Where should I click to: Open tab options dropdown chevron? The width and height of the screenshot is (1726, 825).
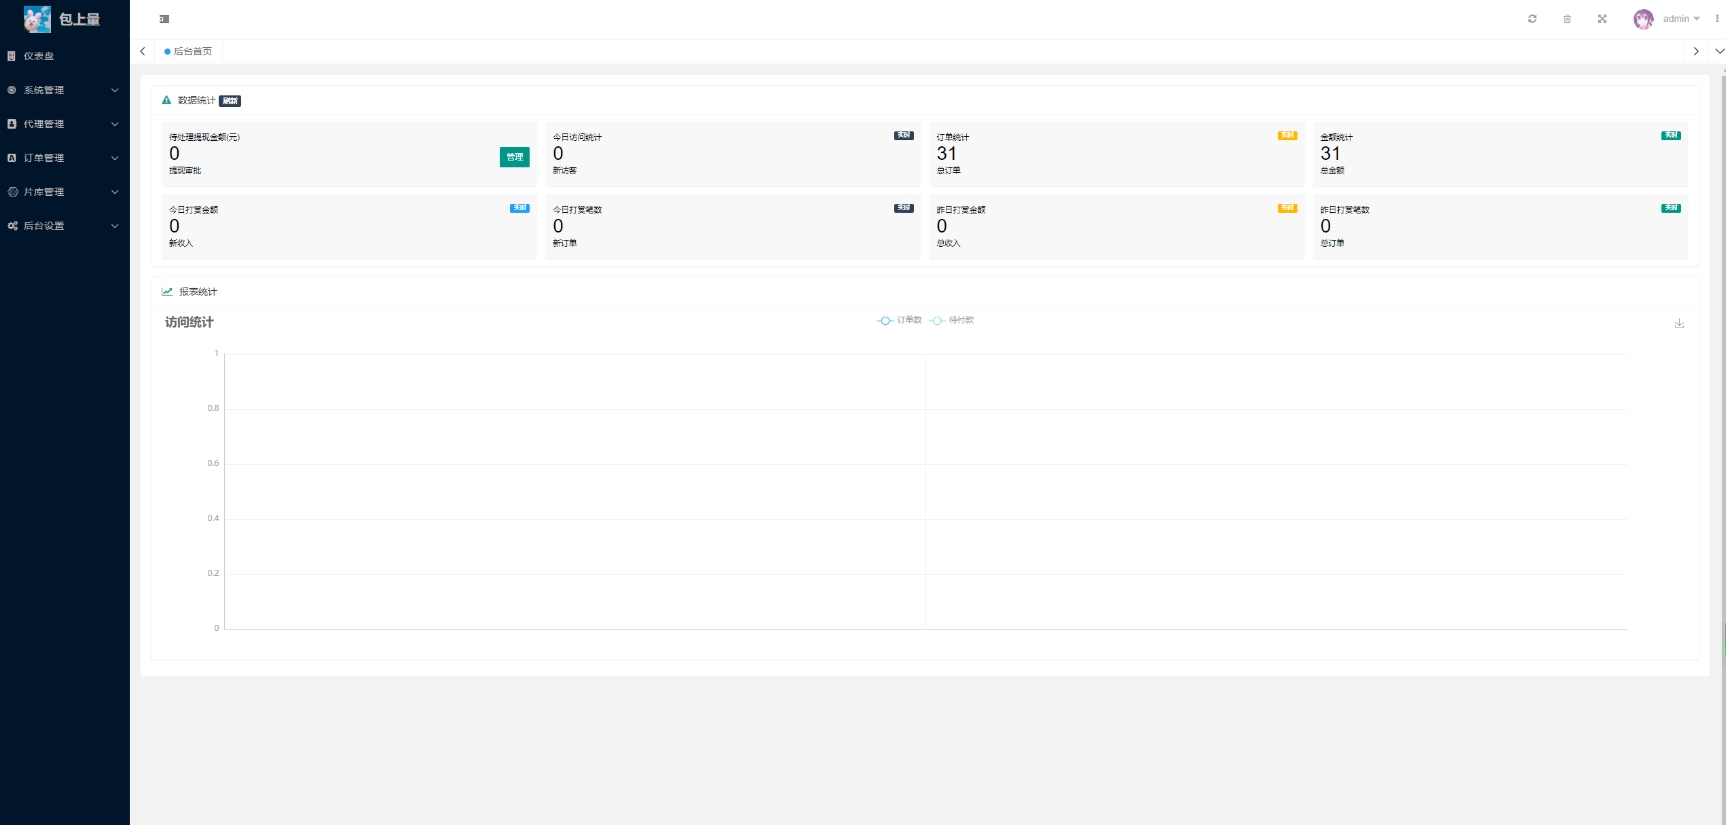click(1719, 51)
